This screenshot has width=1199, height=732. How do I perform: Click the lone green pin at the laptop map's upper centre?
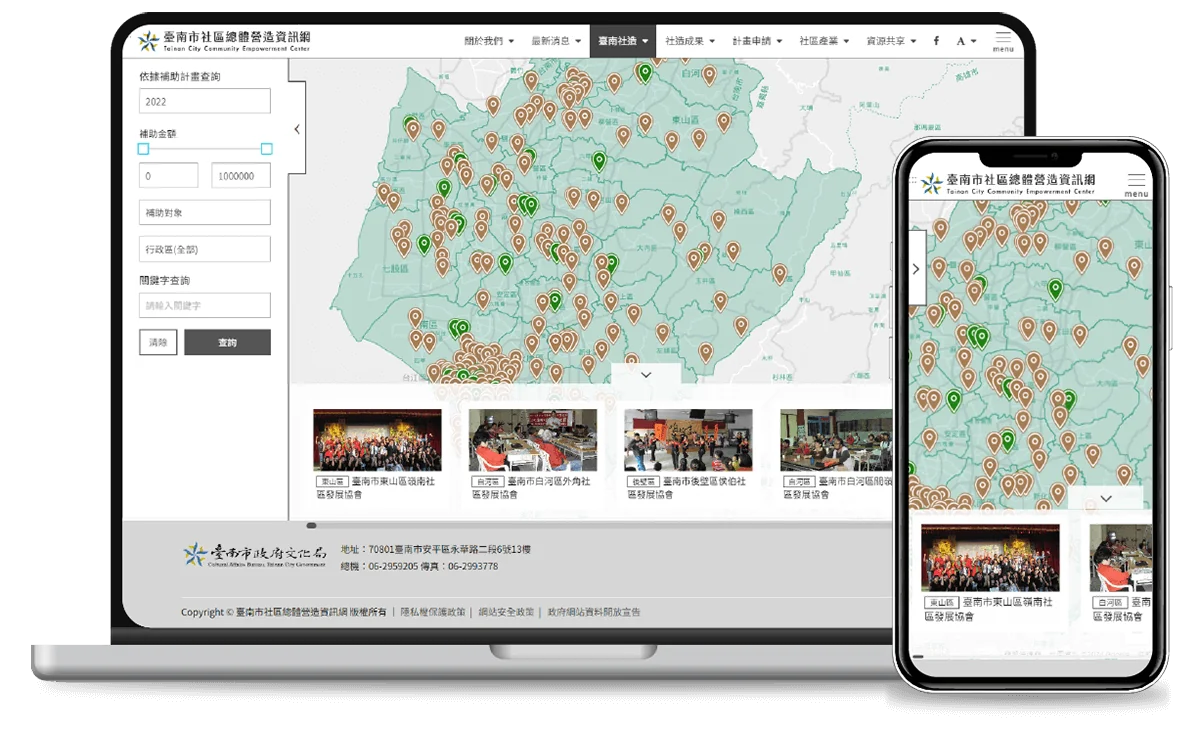point(600,161)
